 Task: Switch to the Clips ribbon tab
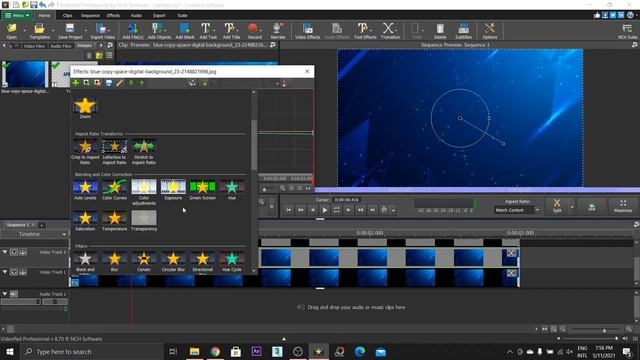pos(67,16)
